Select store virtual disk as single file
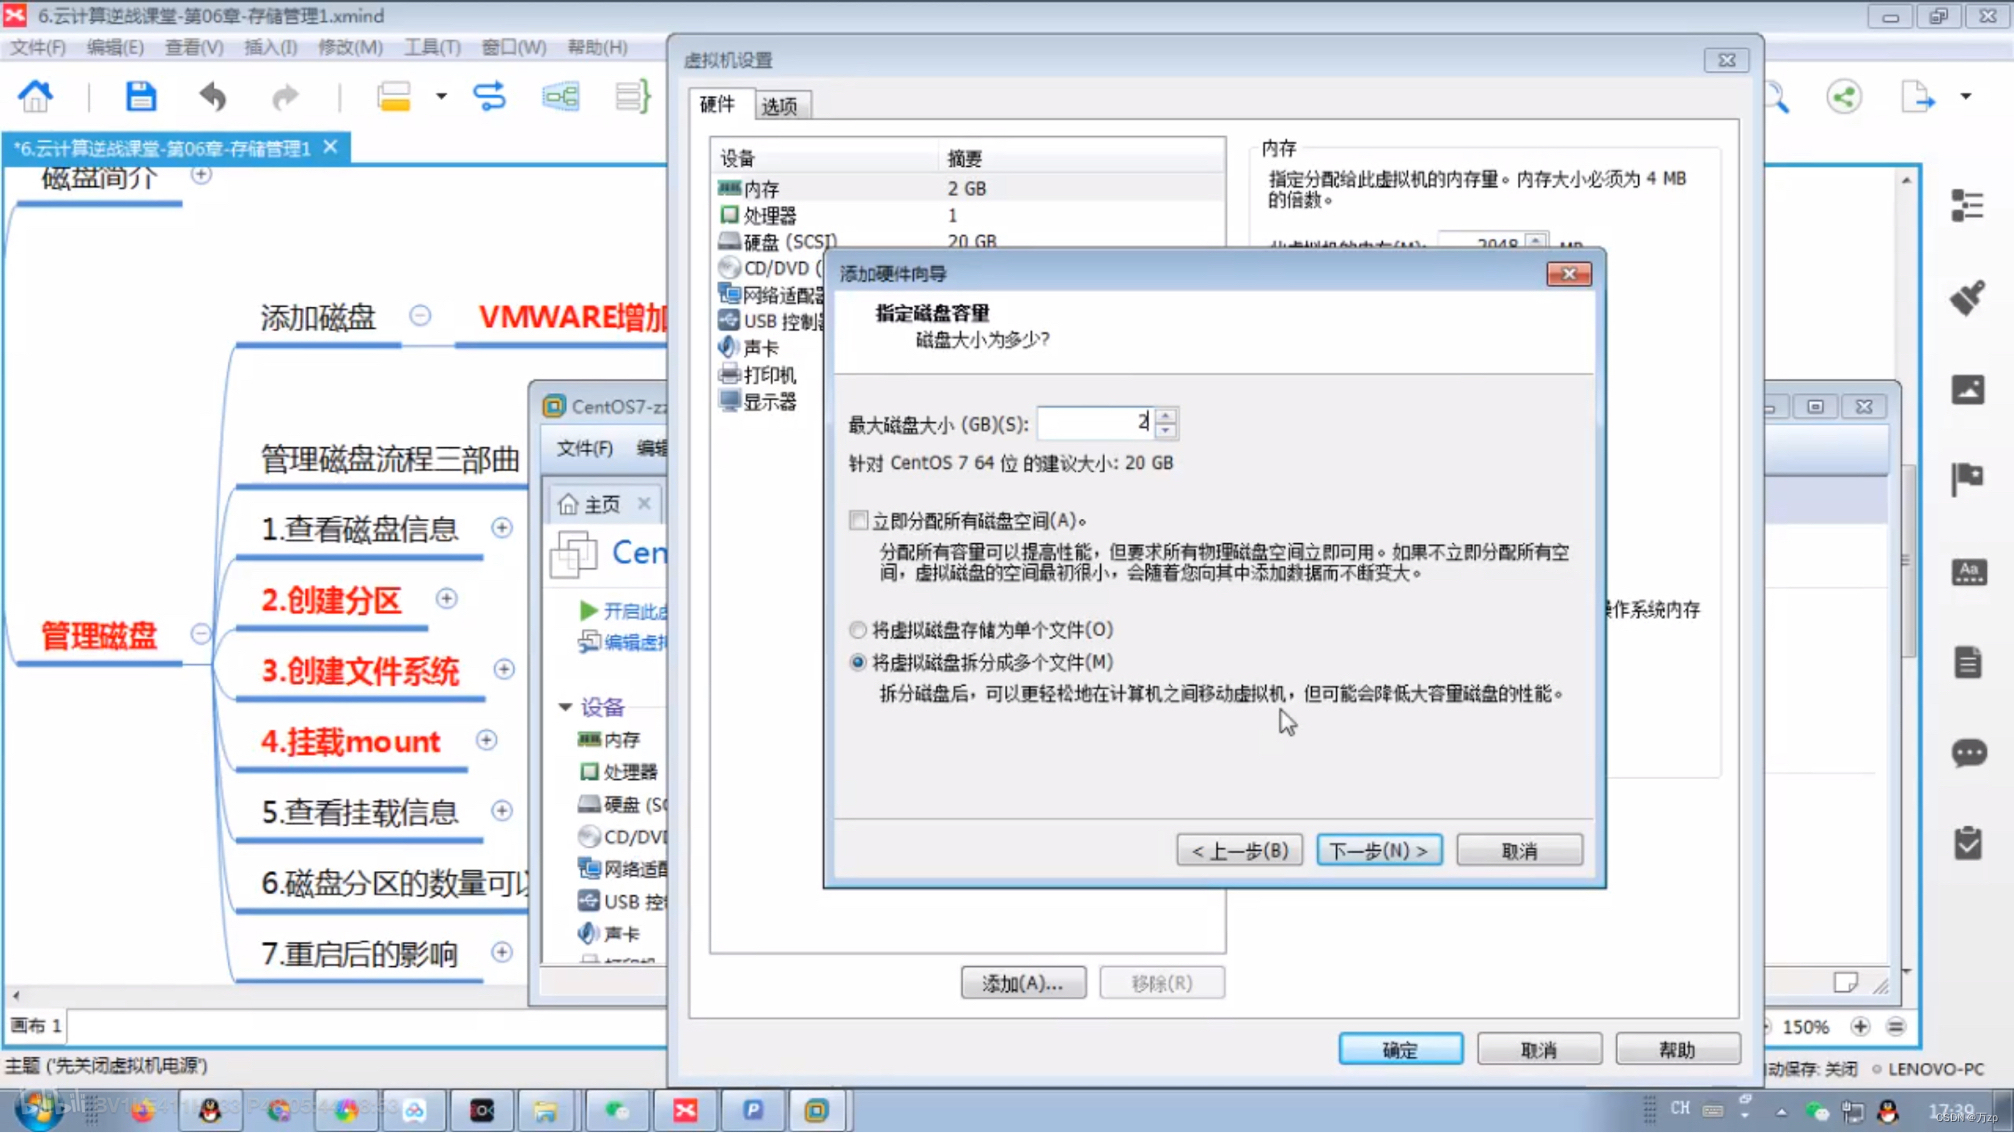Viewport: 2014px width, 1133px height. (x=858, y=630)
